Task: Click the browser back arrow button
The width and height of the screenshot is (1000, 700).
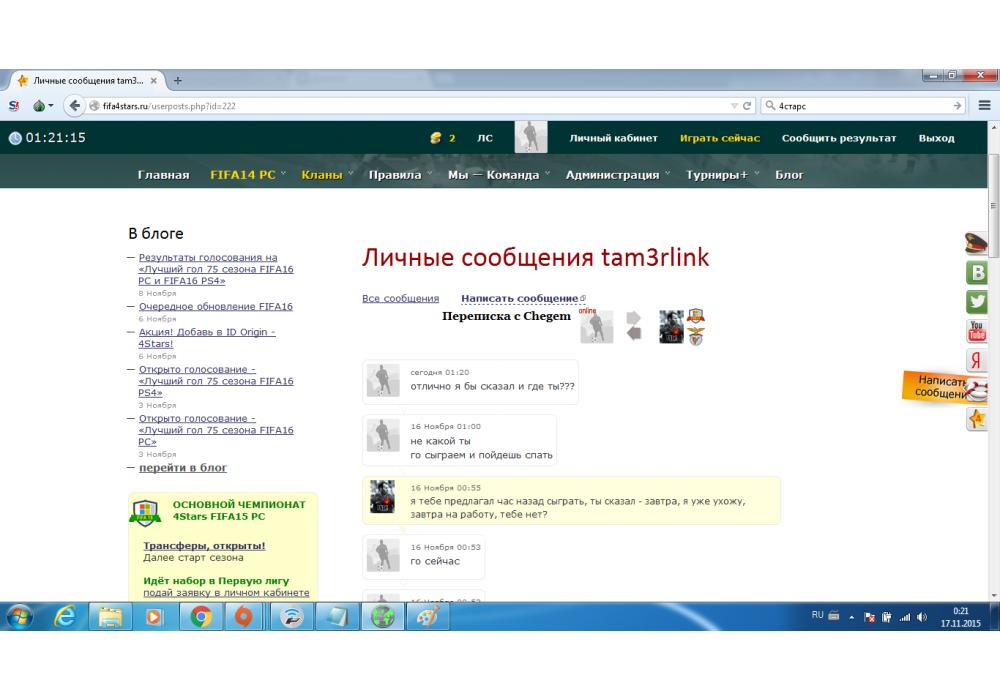Action: [x=73, y=105]
